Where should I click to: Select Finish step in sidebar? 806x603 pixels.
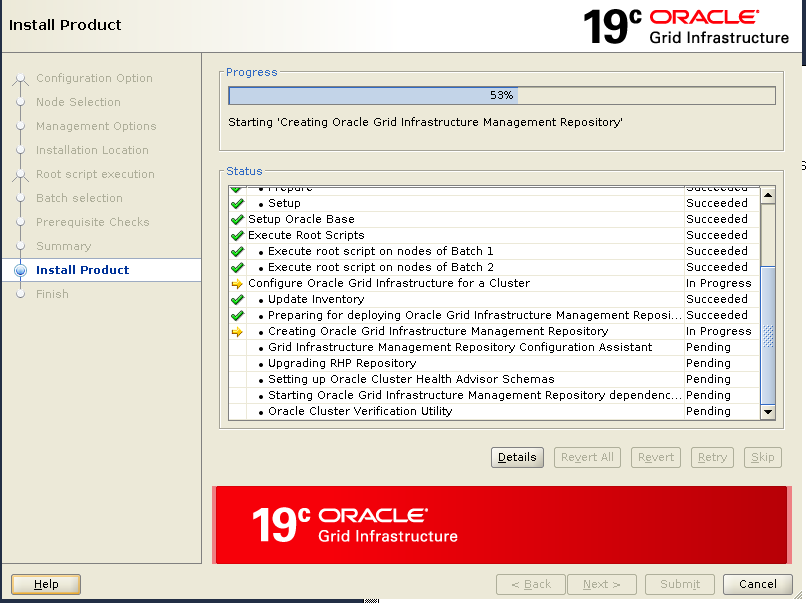(52, 294)
